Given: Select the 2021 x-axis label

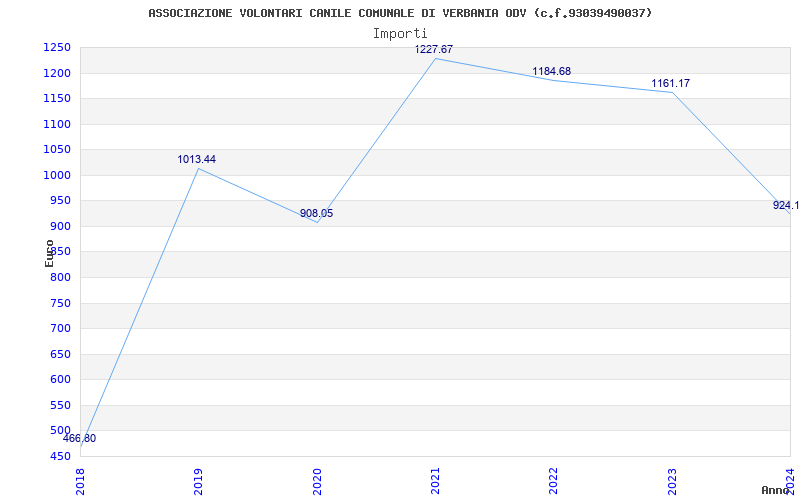Looking at the screenshot, I should [x=435, y=482].
